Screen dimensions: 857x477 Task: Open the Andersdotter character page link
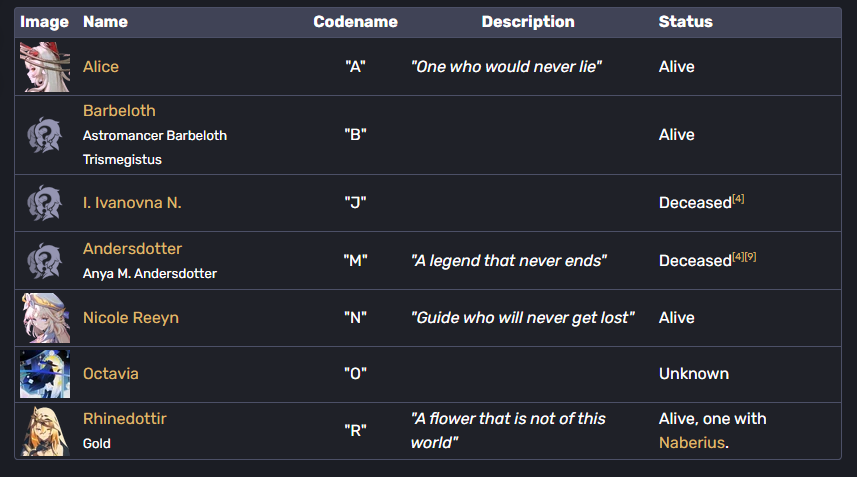(x=132, y=249)
